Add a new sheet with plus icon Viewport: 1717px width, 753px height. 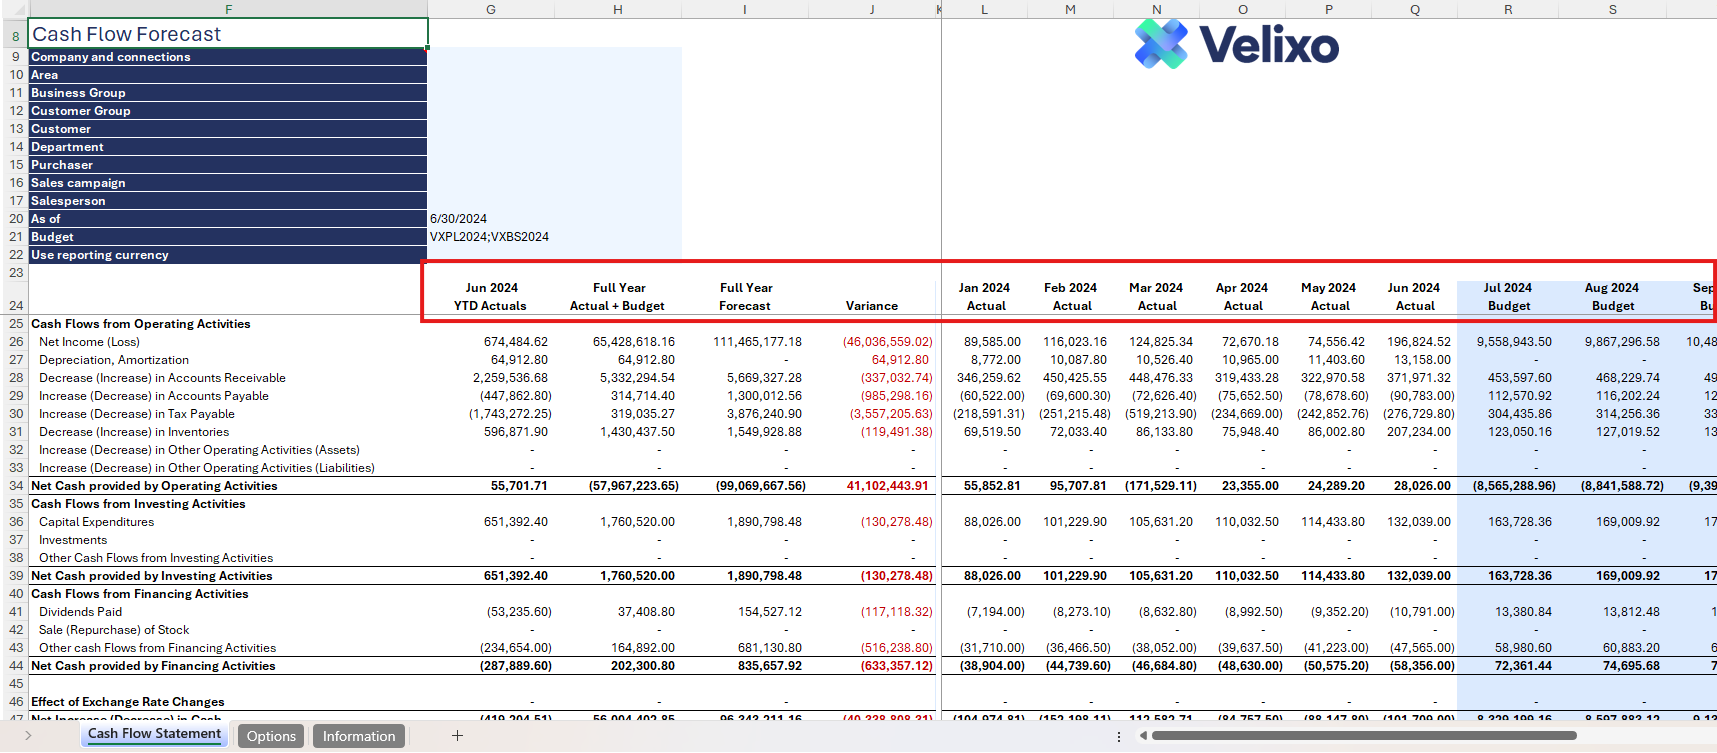(457, 736)
